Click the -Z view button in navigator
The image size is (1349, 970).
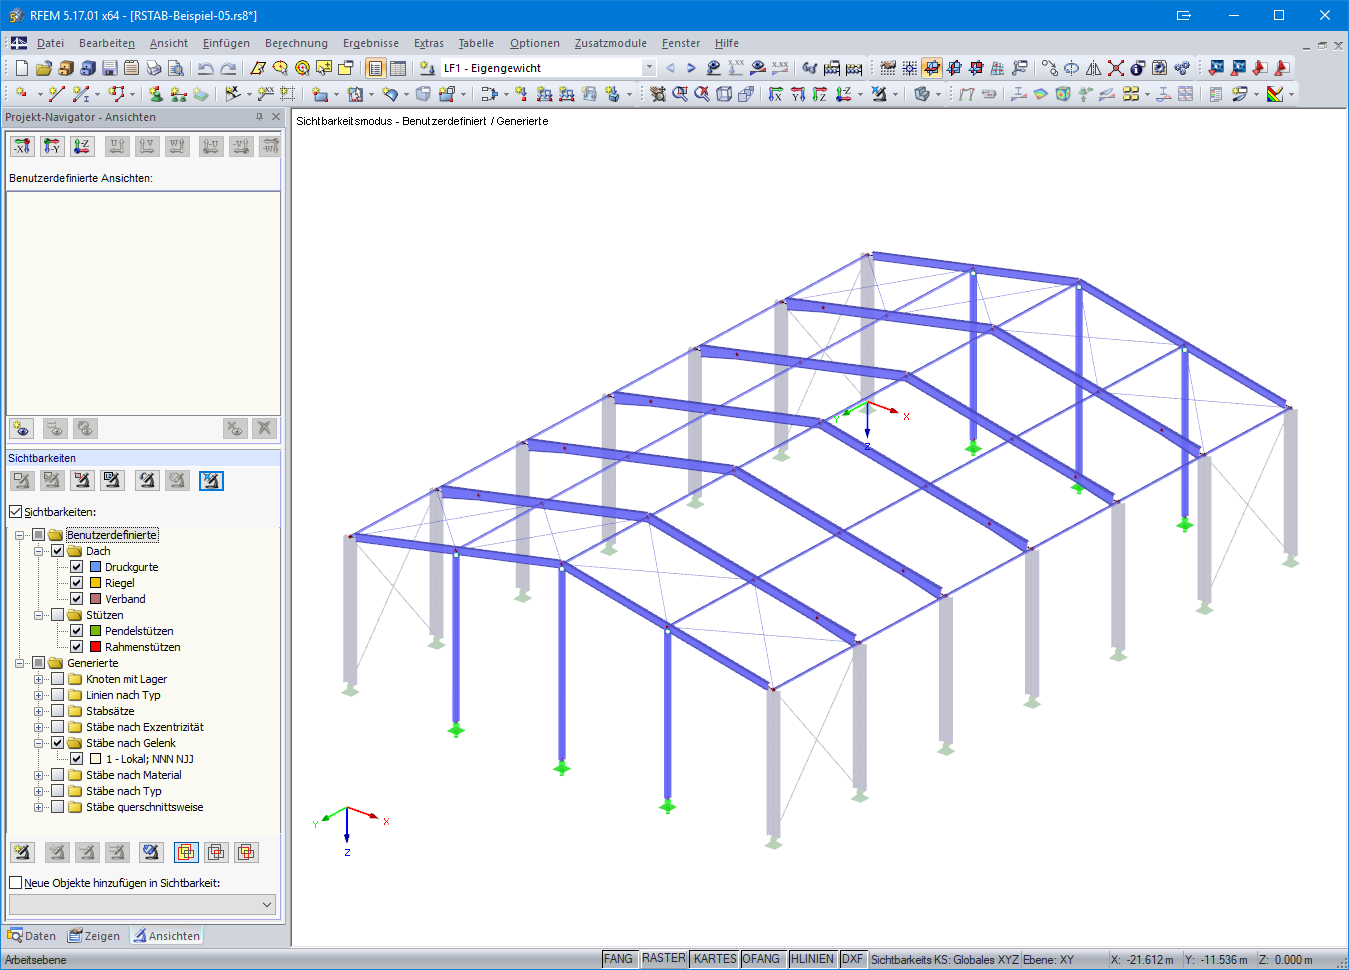tap(82, 146)
